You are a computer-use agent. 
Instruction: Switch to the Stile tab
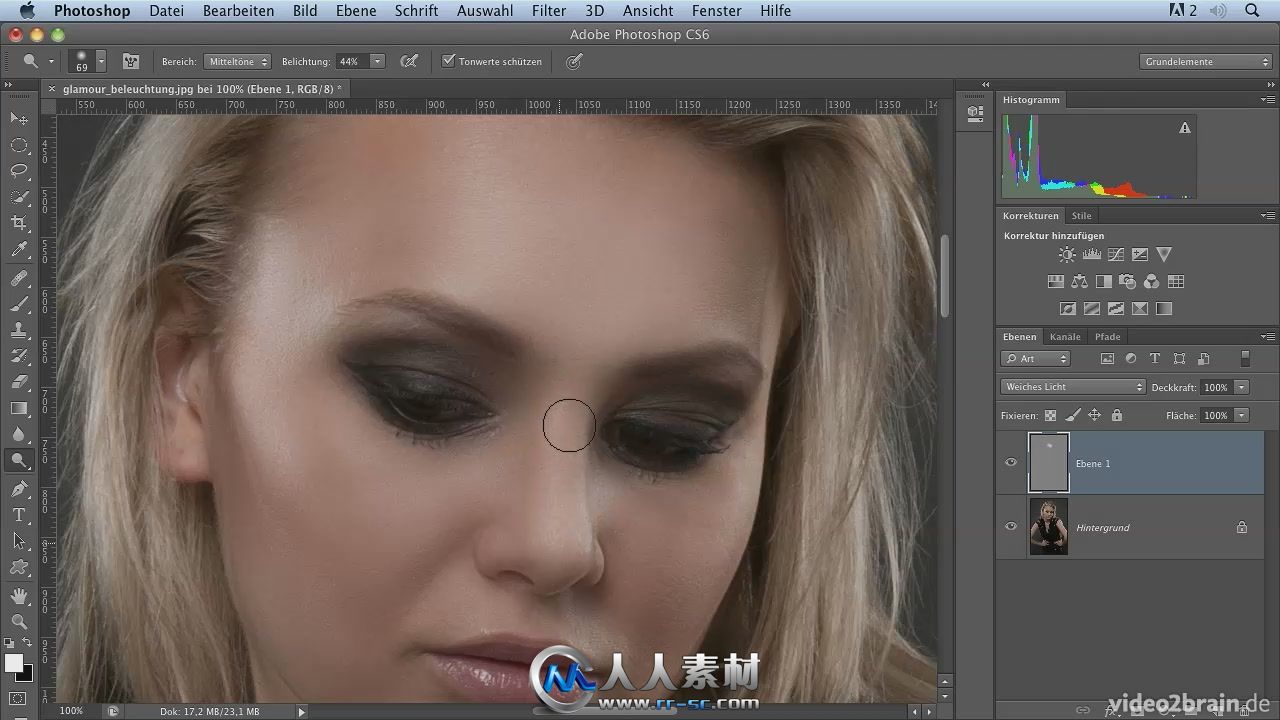(x=1081, y=216)
